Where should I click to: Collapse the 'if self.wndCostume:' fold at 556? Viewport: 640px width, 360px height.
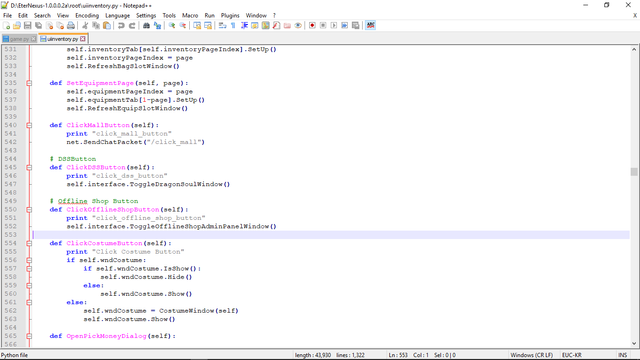click(x=29, y=260)
